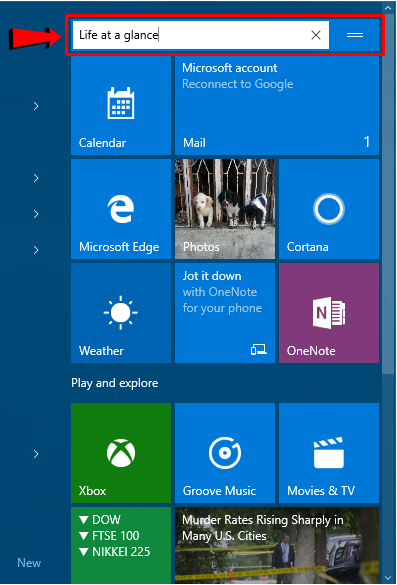The width and height of the screenshot is (397, 585).
Task: Click the Start menu vertical scrollbar thumb
Action: [388, 194]
